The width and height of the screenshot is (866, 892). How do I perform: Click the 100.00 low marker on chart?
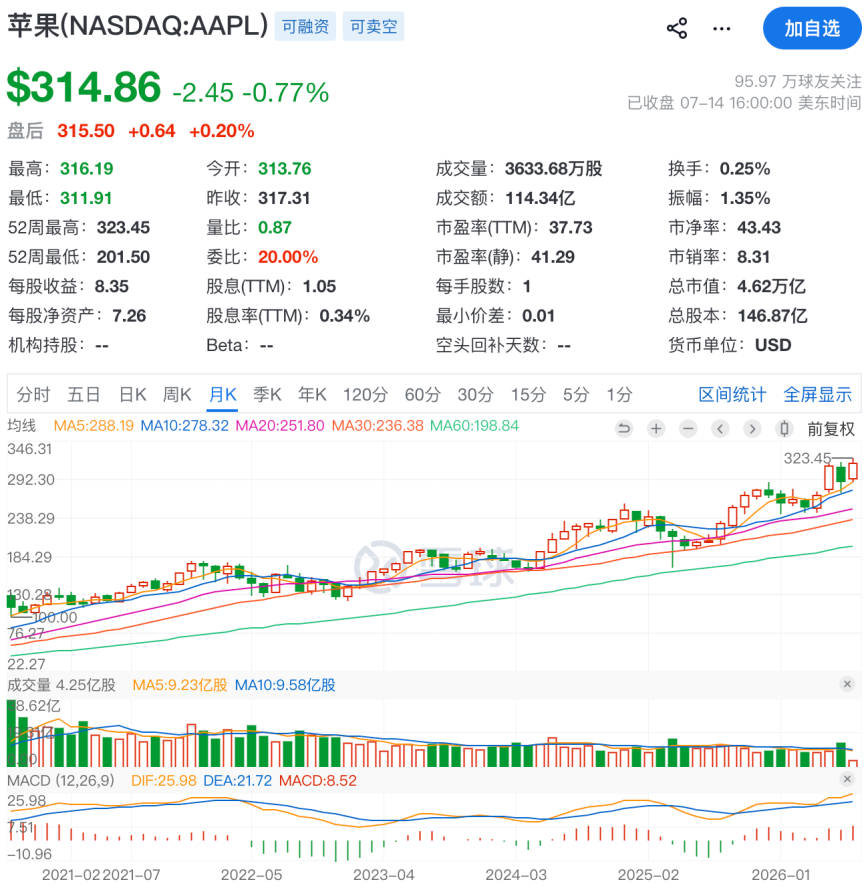[55, 617]
